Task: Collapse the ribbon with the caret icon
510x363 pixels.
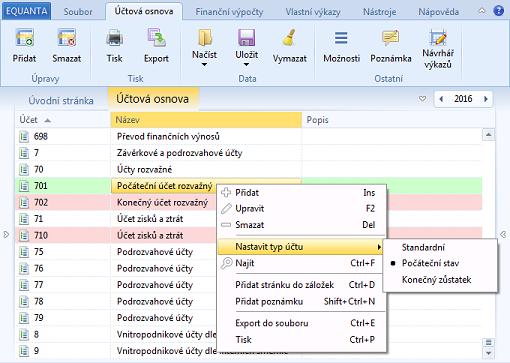Action: coord(482,11)
